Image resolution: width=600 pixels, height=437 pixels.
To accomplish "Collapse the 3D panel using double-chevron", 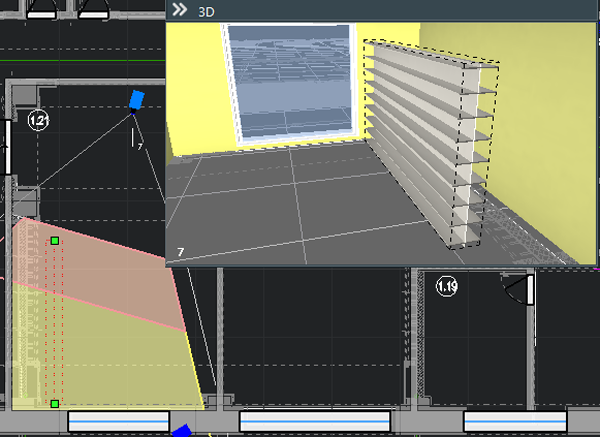I will 179,9.
